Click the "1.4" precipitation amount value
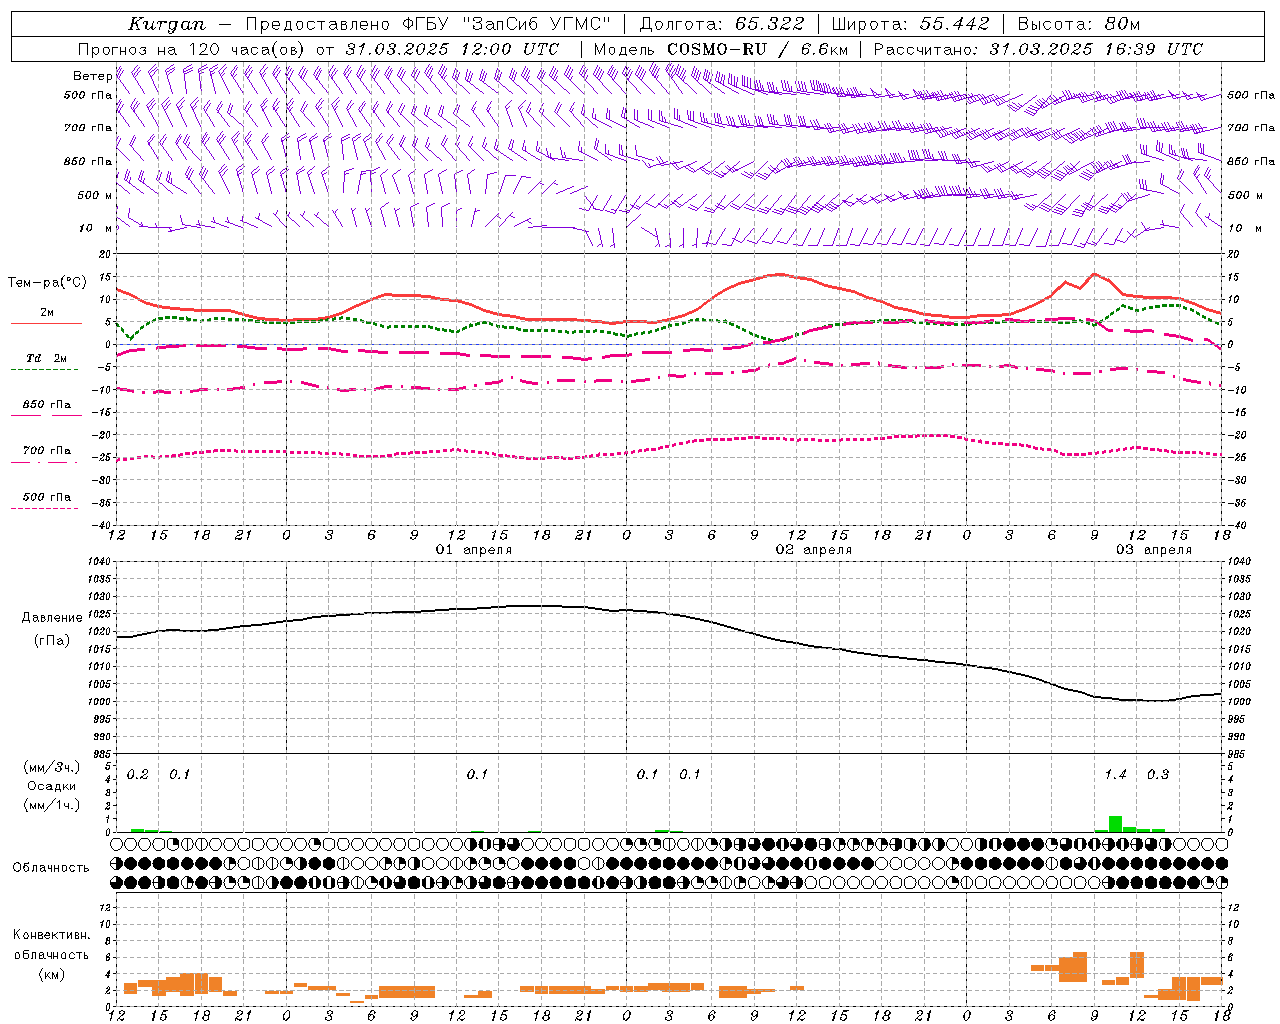Screen dimensions: 1280x1024 (x=1116, y=775)
